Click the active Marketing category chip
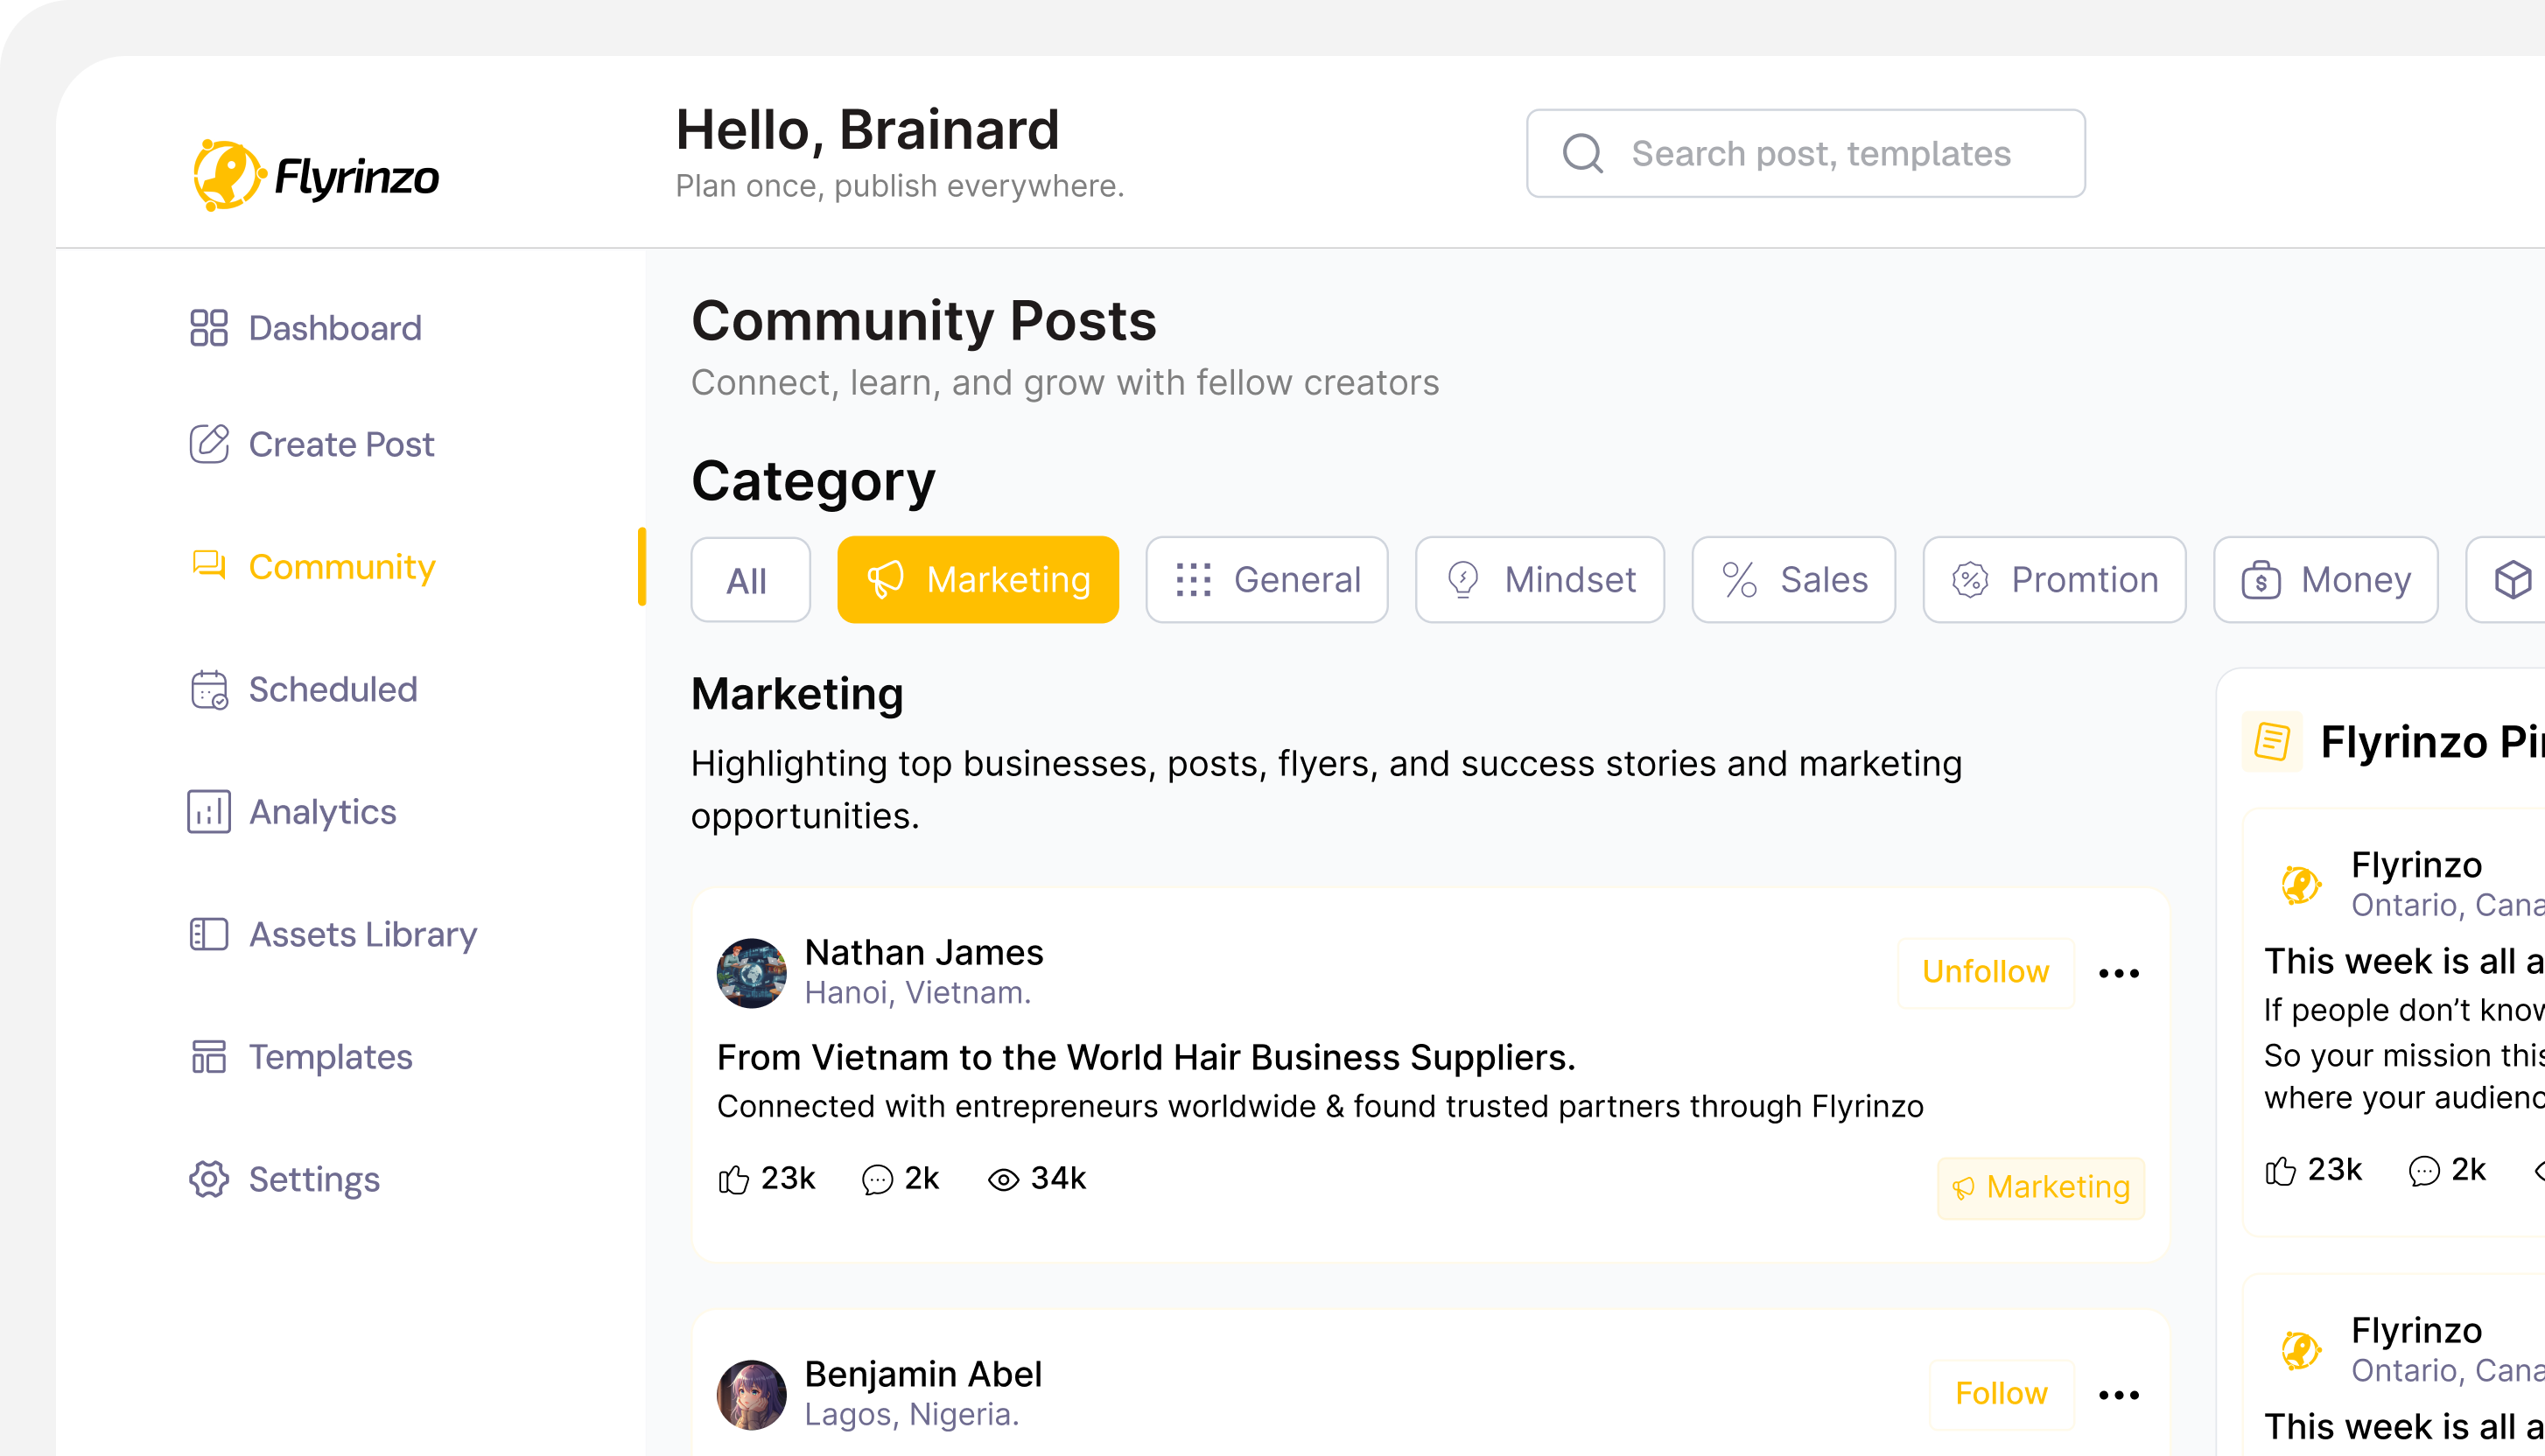2545x1456 pixels. click(x=978, y=579)
